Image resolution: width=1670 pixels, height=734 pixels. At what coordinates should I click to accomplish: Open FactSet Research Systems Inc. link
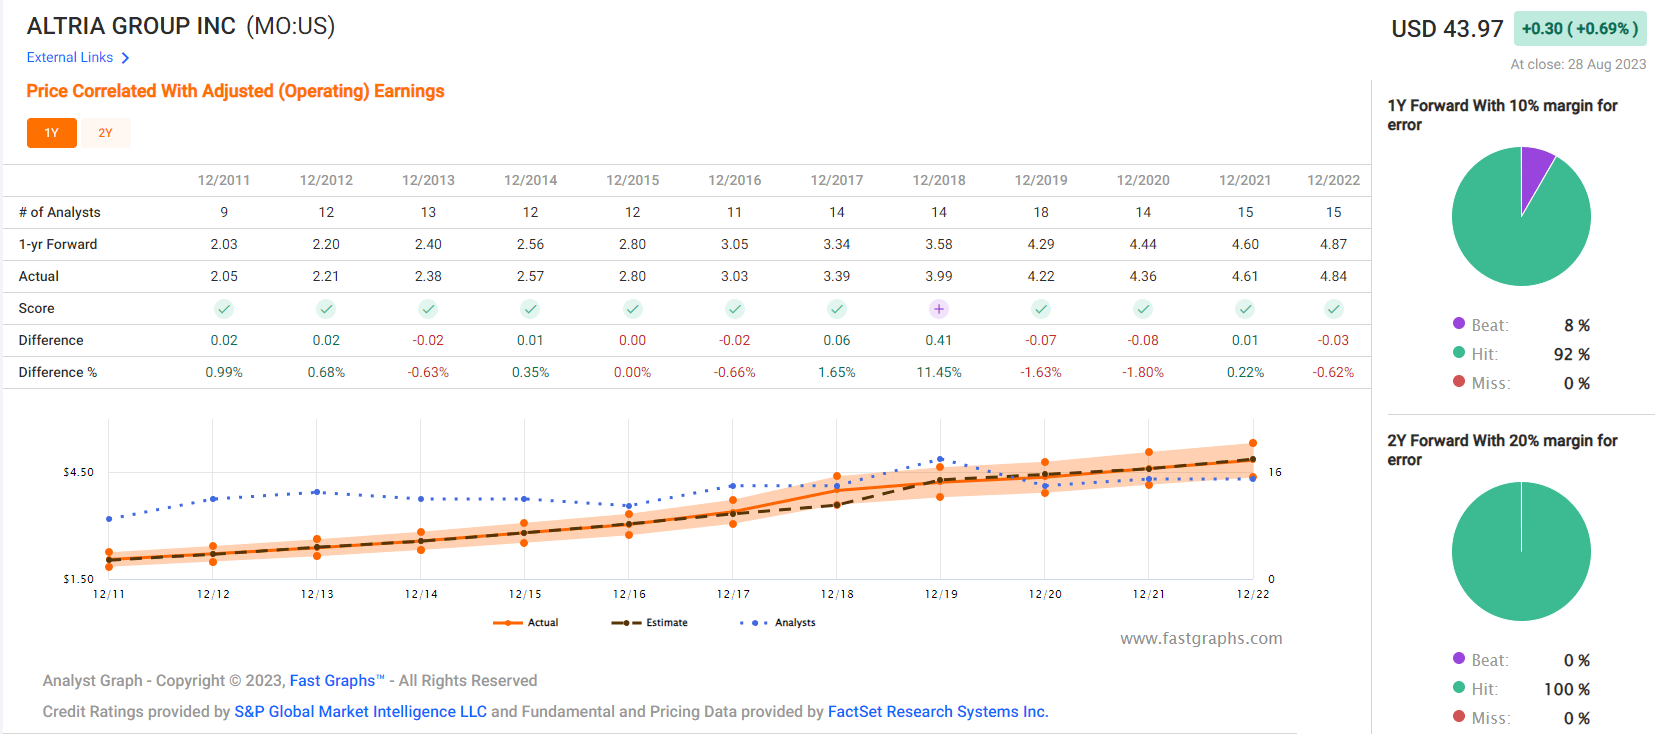pos(938,712)
